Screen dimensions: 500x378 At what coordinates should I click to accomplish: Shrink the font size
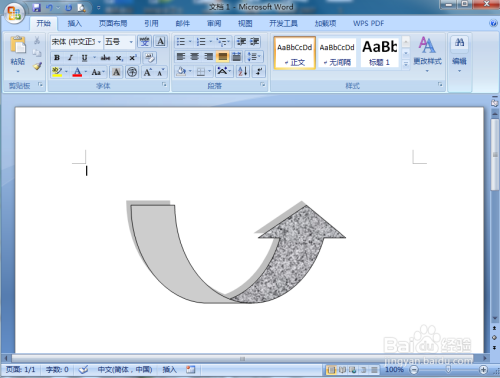[161, 72]
